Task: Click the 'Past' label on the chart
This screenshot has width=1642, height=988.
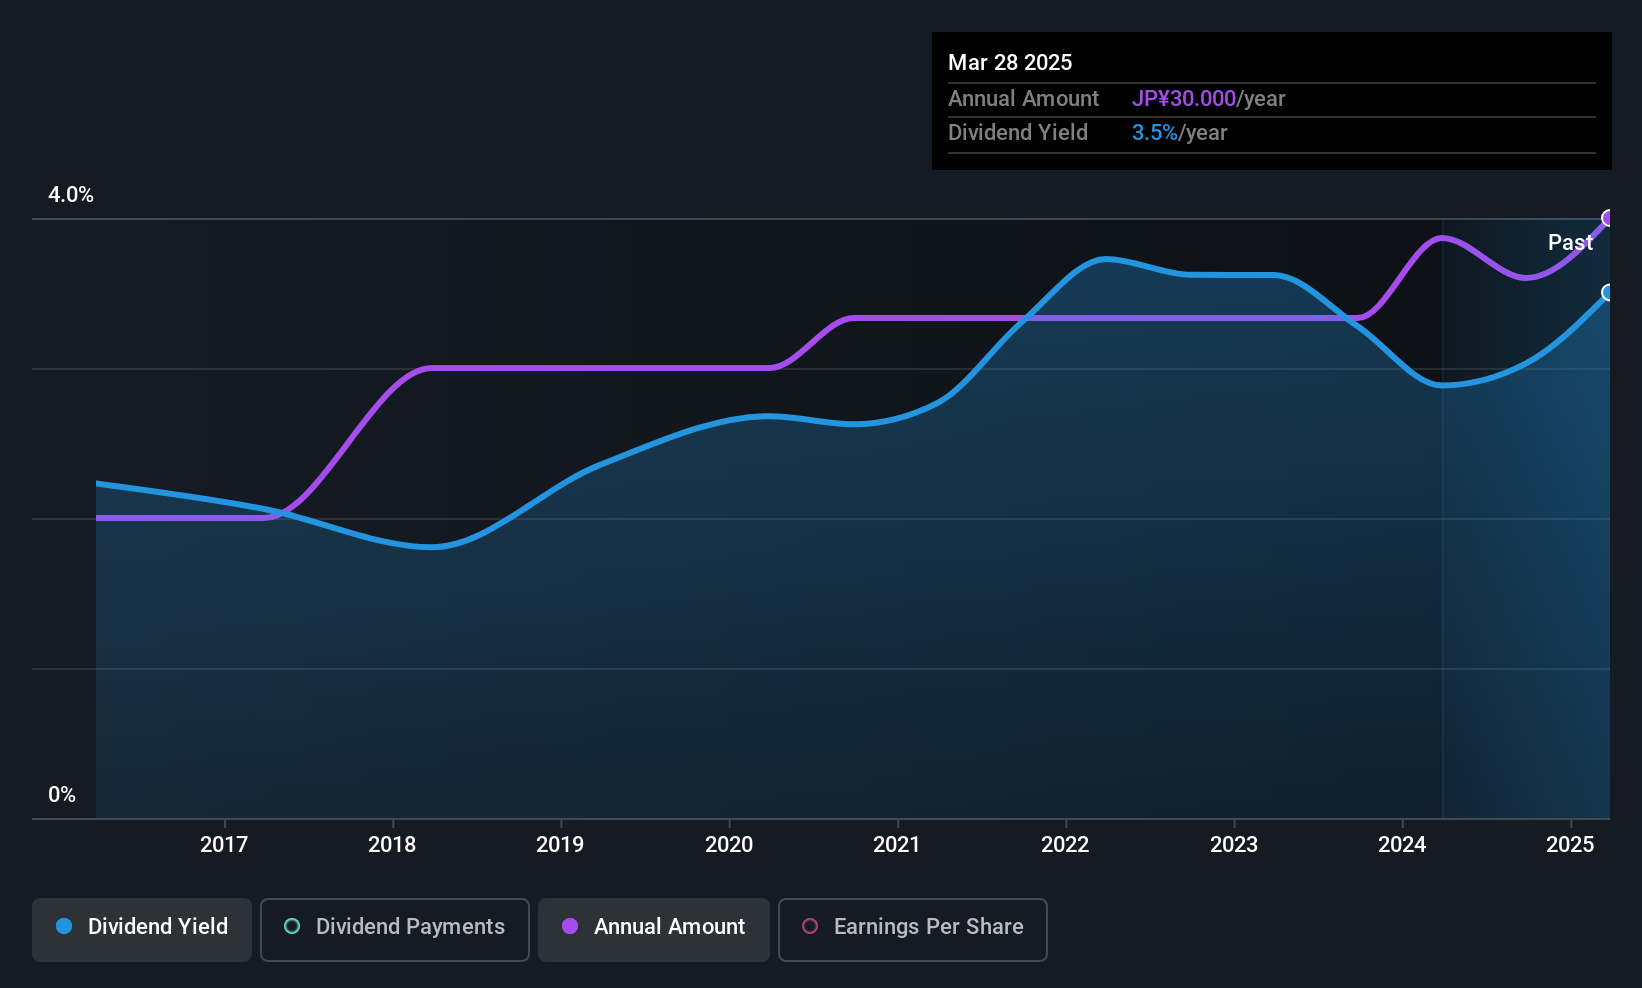Action: 1569,243
